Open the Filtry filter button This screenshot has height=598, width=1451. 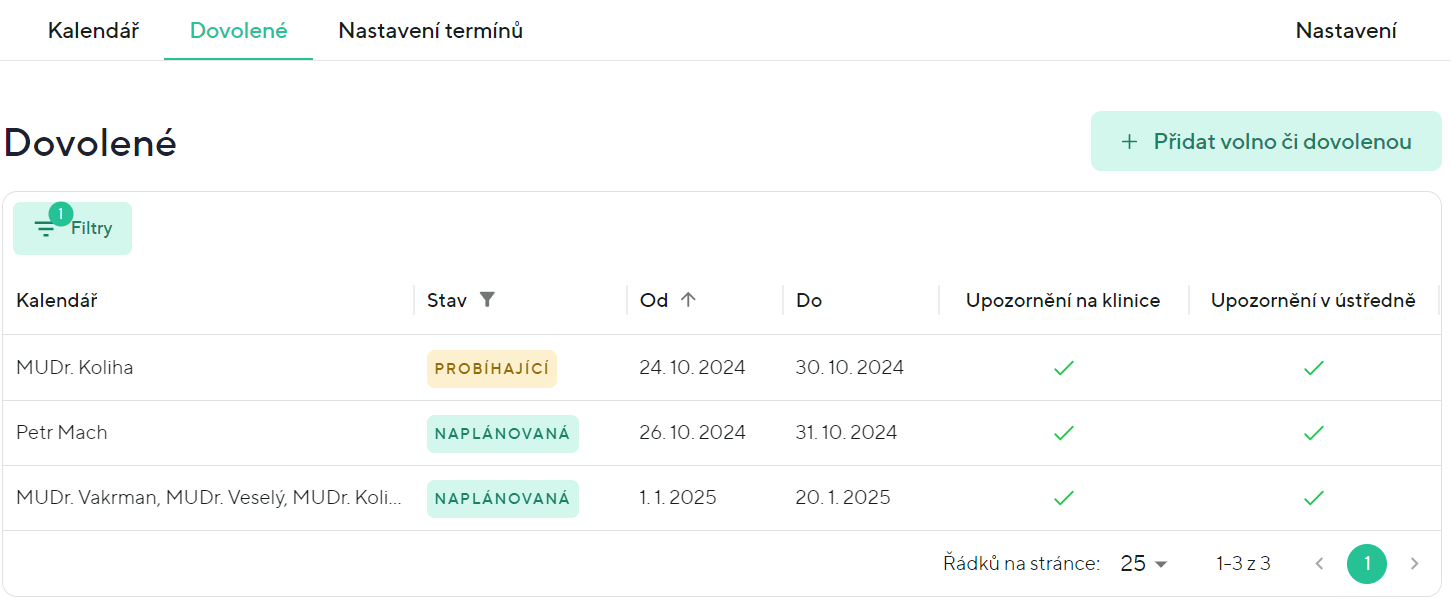click(x=72, y=228)
